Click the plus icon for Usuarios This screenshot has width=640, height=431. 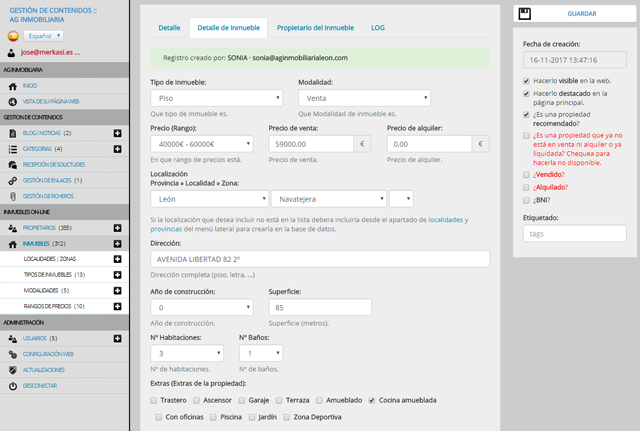[x=118, y=338]
